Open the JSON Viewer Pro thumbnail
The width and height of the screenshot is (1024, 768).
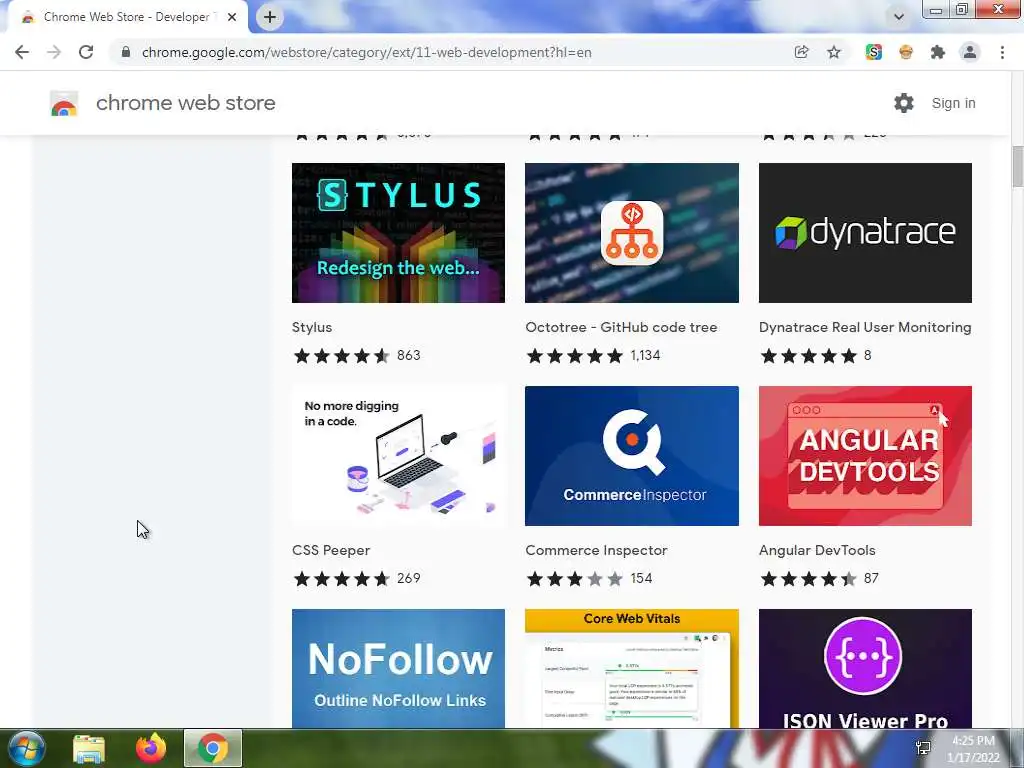tap(865, 669)
